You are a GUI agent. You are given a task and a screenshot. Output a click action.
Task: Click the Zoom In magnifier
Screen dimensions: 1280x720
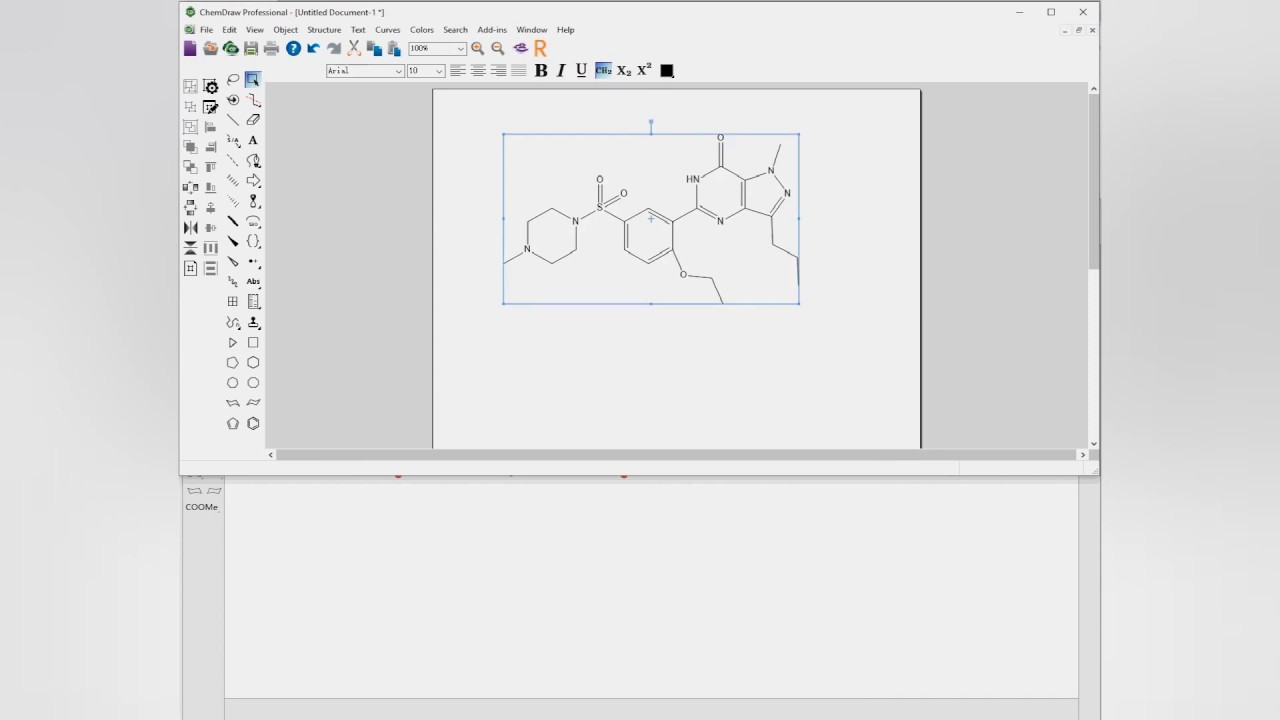click(x=478, y=48)
